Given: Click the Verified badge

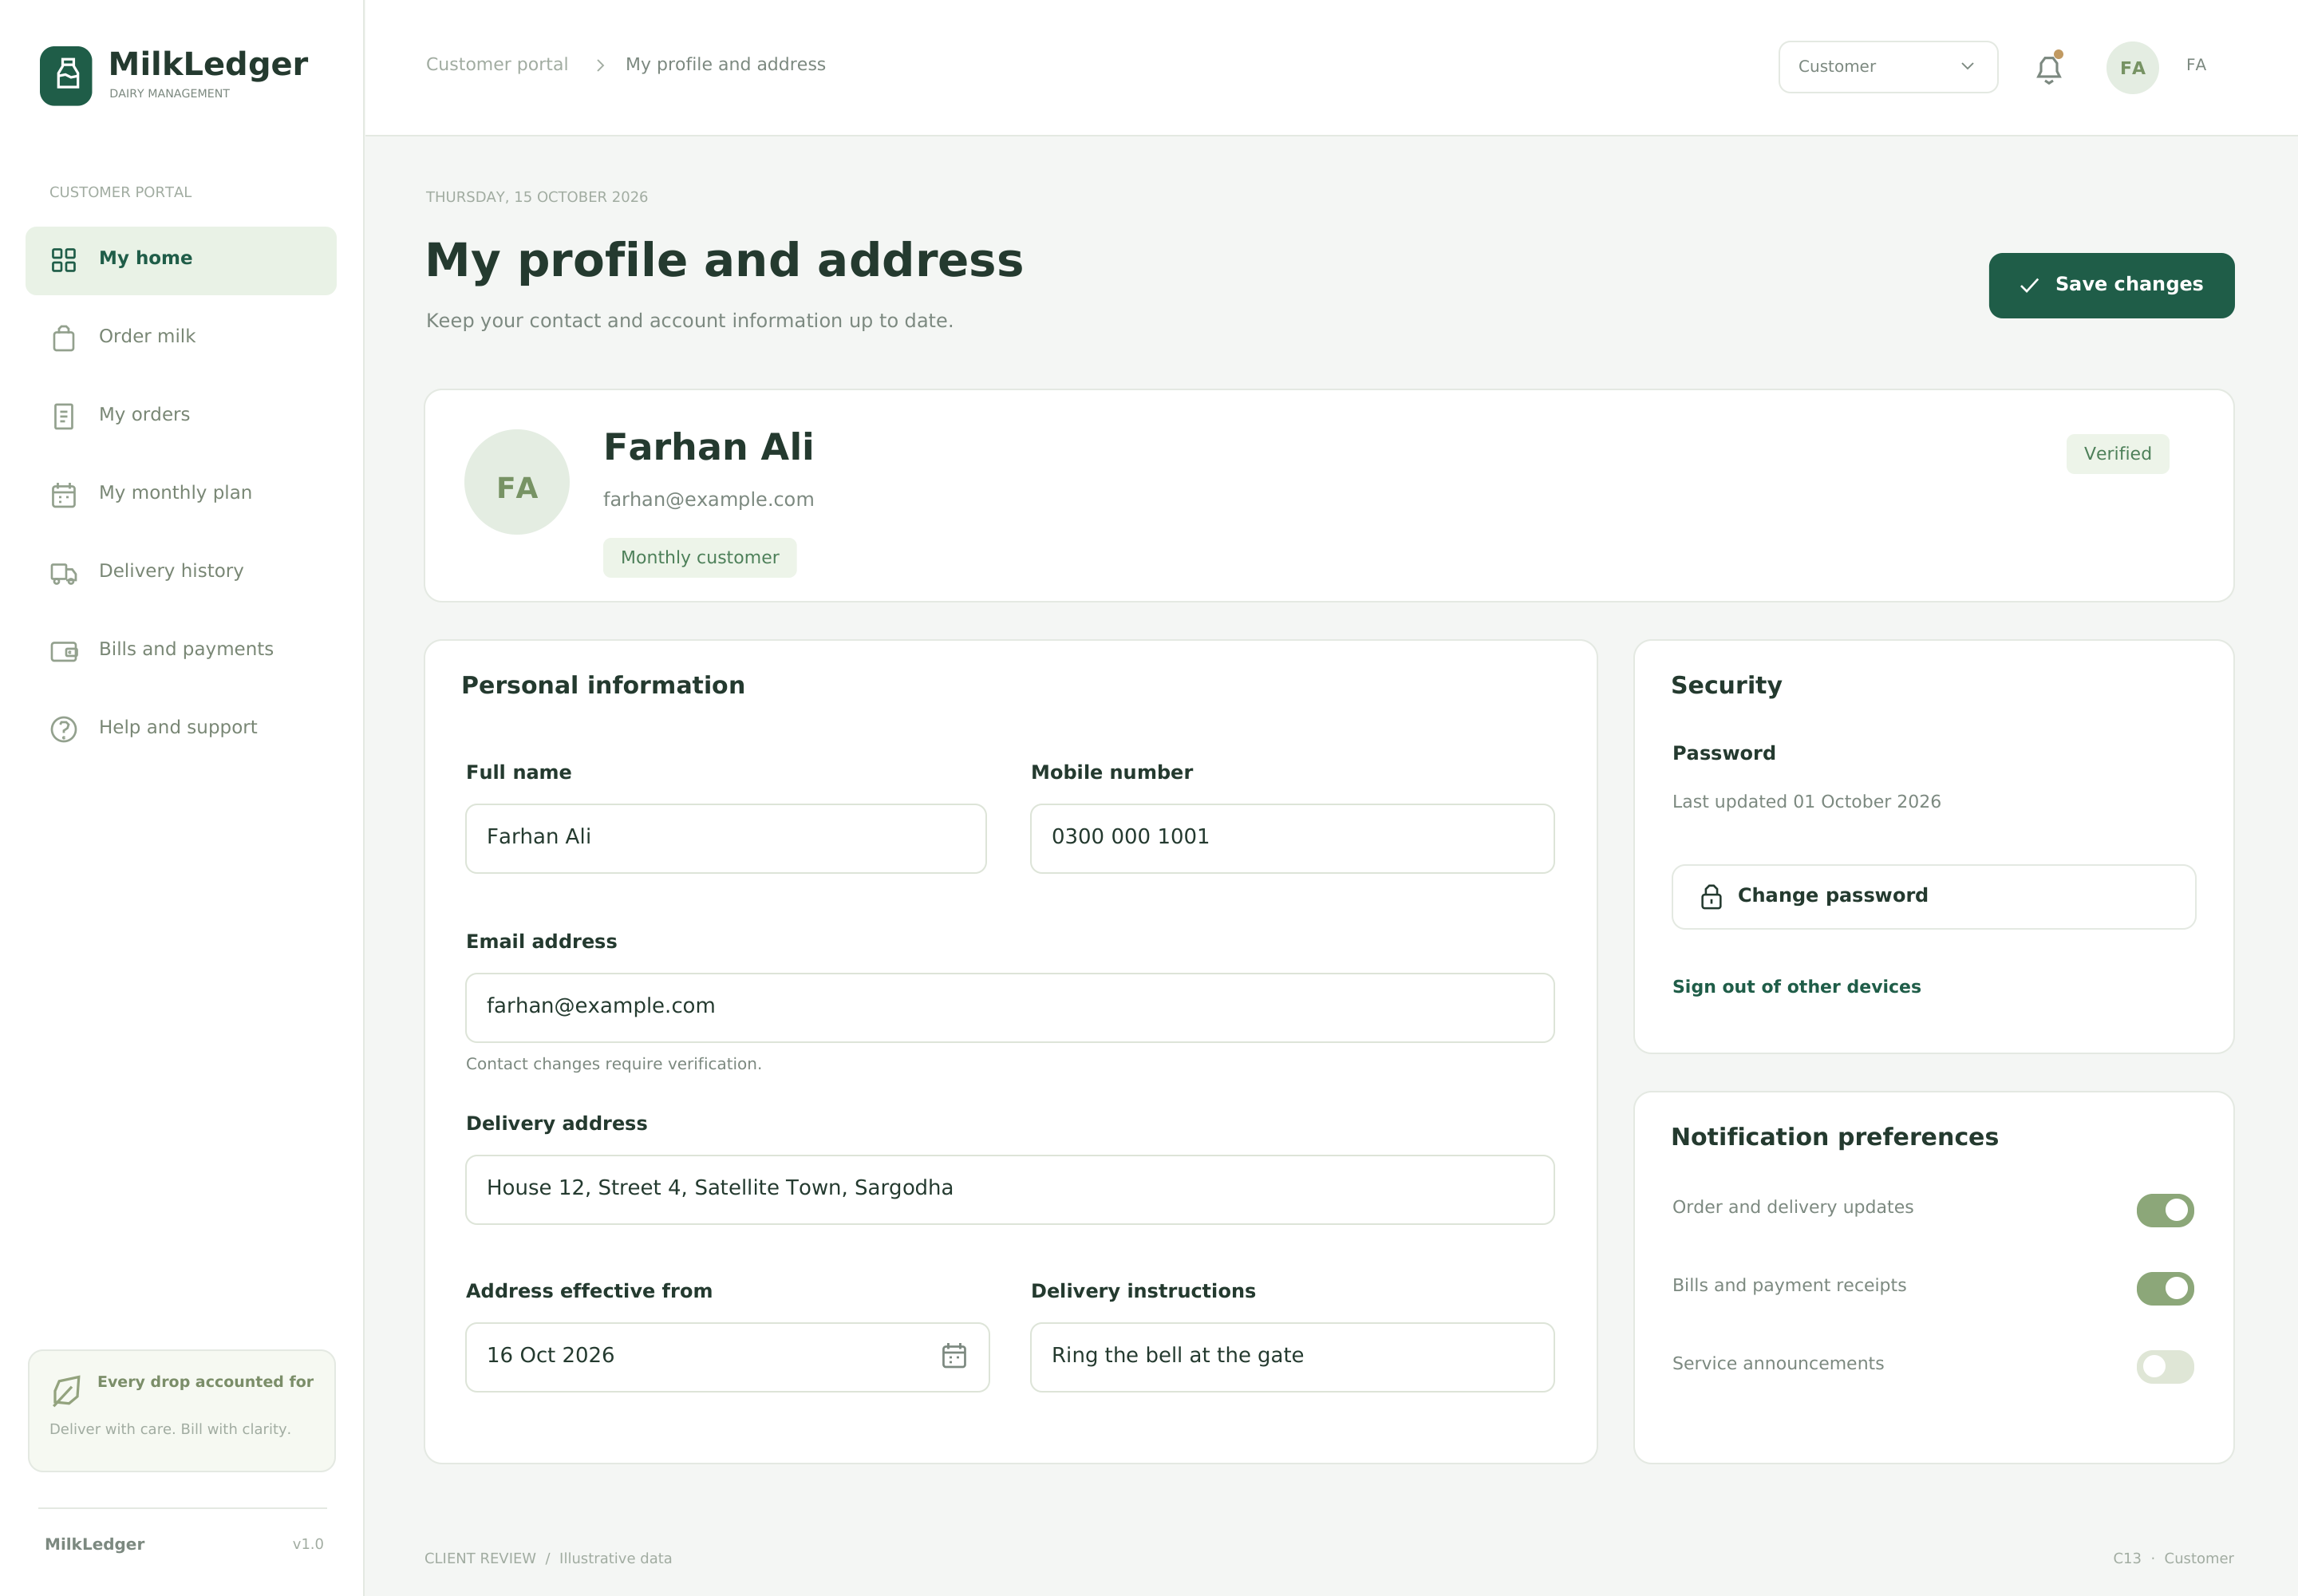Looking at the screenshot, I should [2117, 453].
